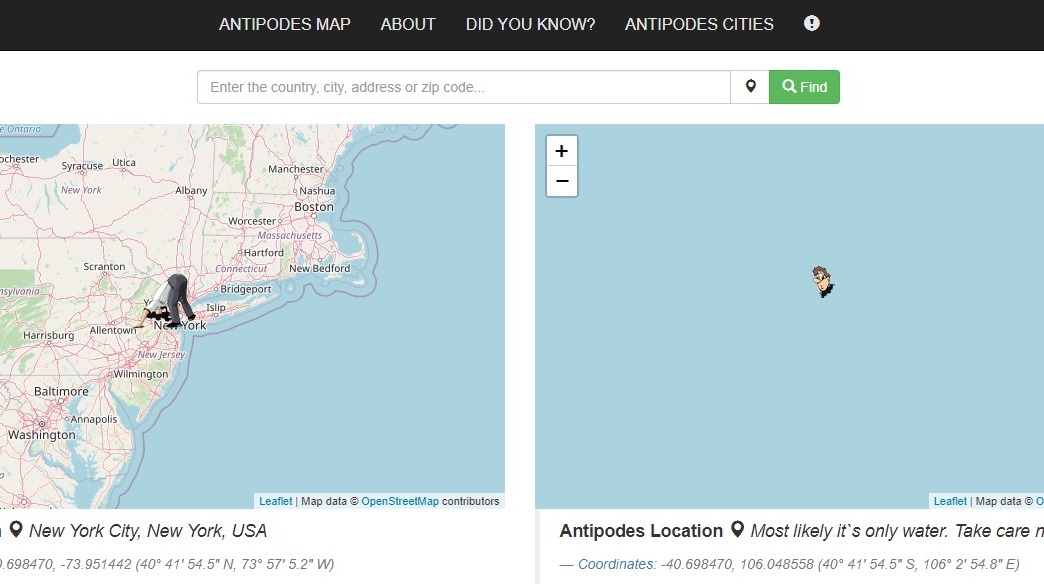Go to the About page
The image size is (1044, 587).
[x=408, y=24]
